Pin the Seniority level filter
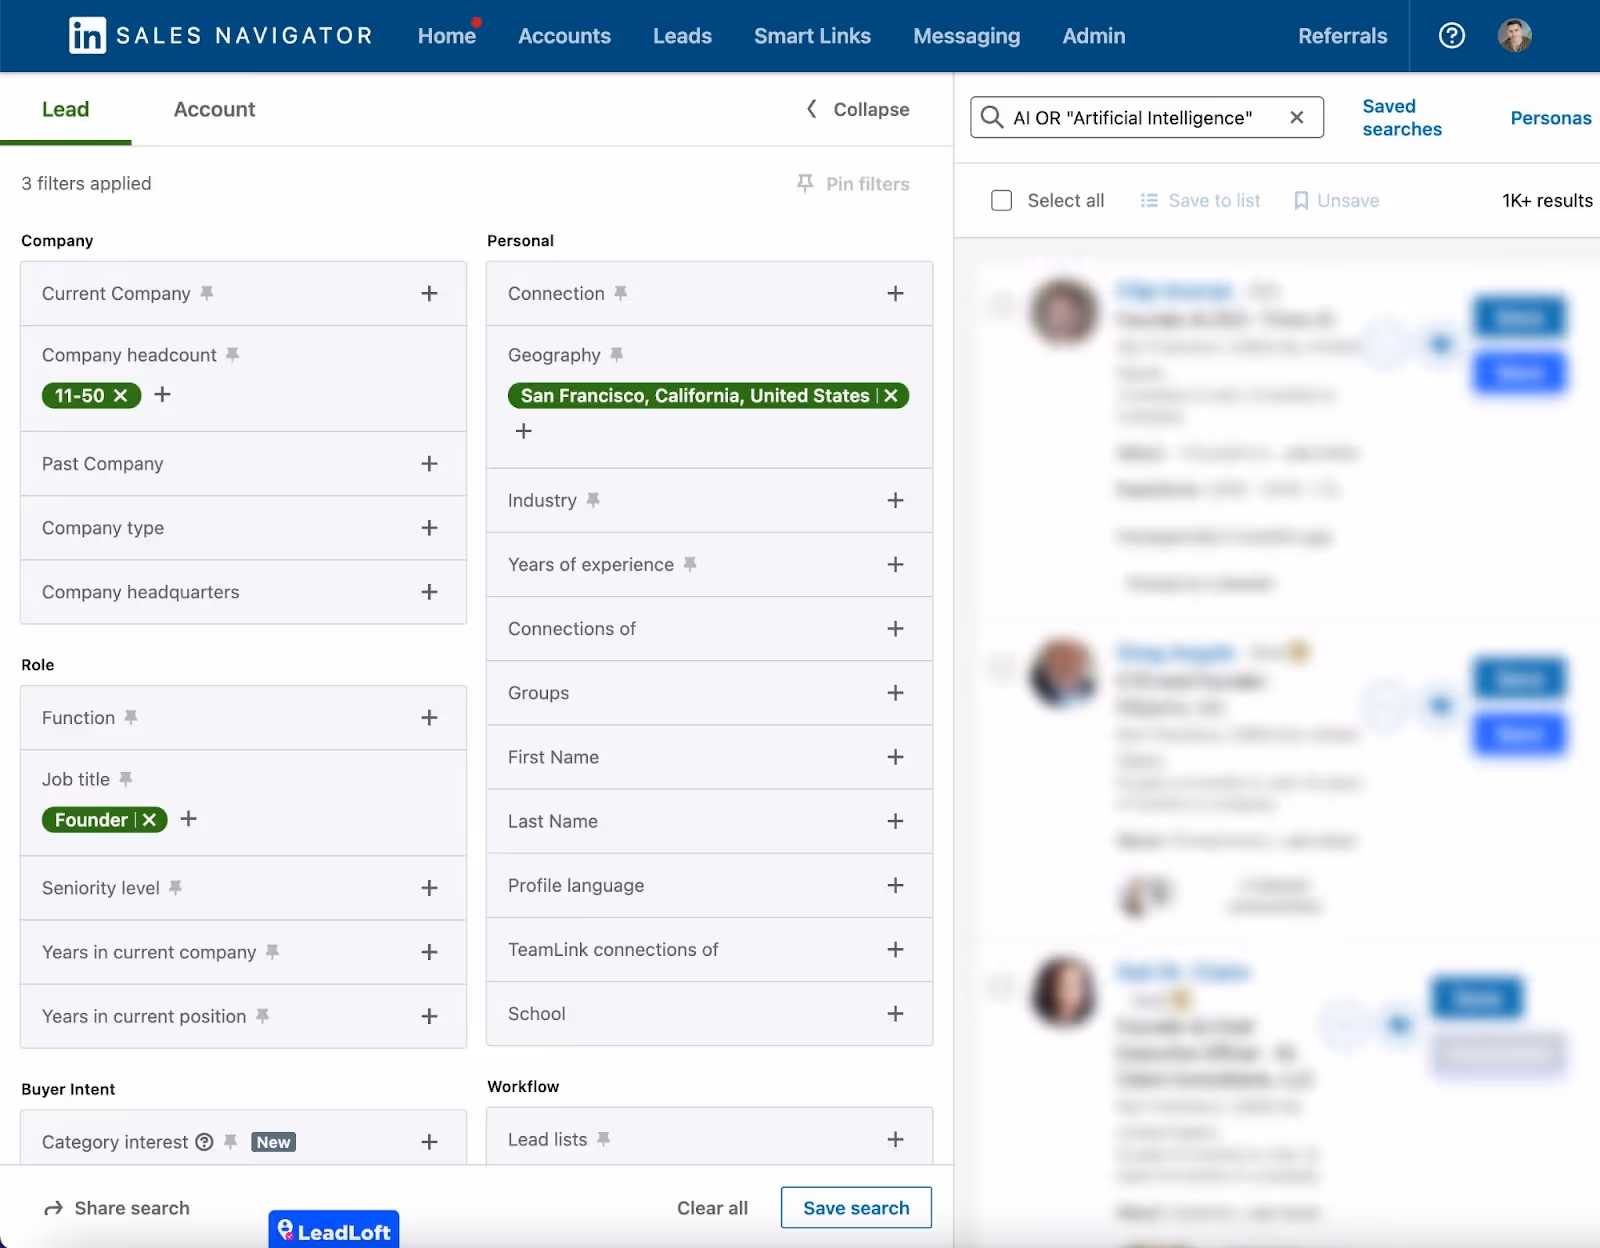This screenshot has width=1600, height=1248. click(175, 887)
